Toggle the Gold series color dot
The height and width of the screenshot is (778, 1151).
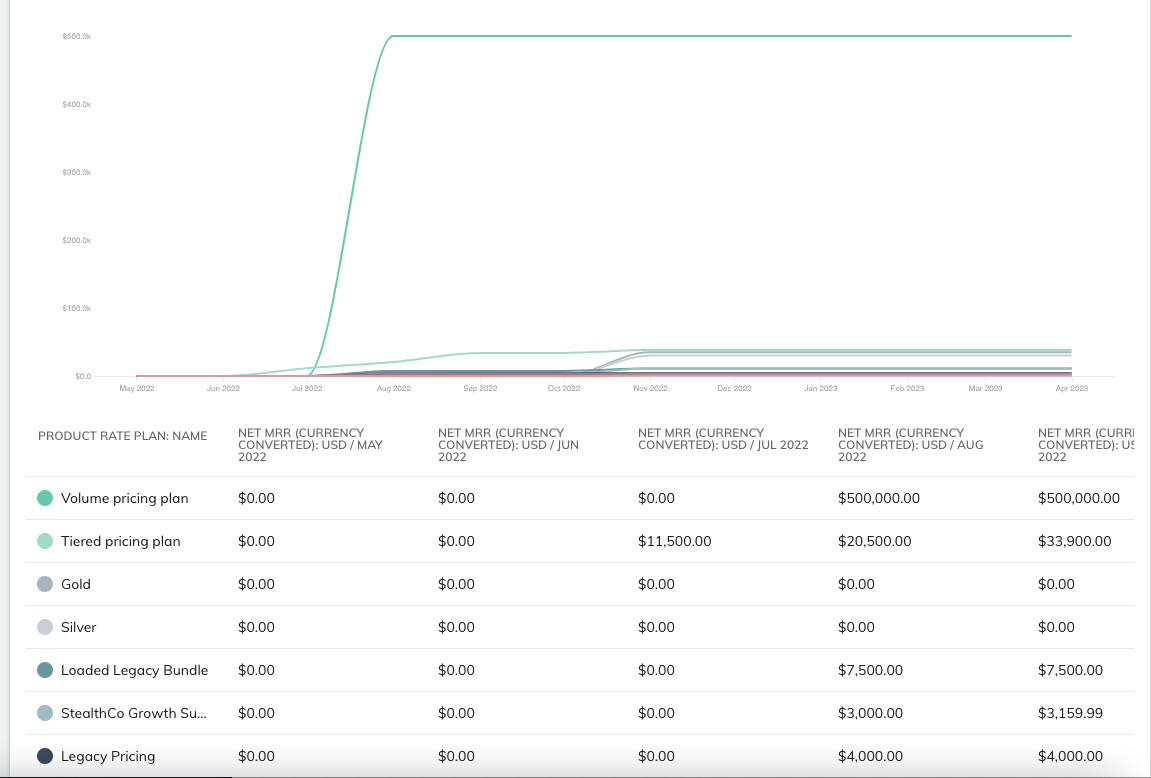click(x=45, y=584)
